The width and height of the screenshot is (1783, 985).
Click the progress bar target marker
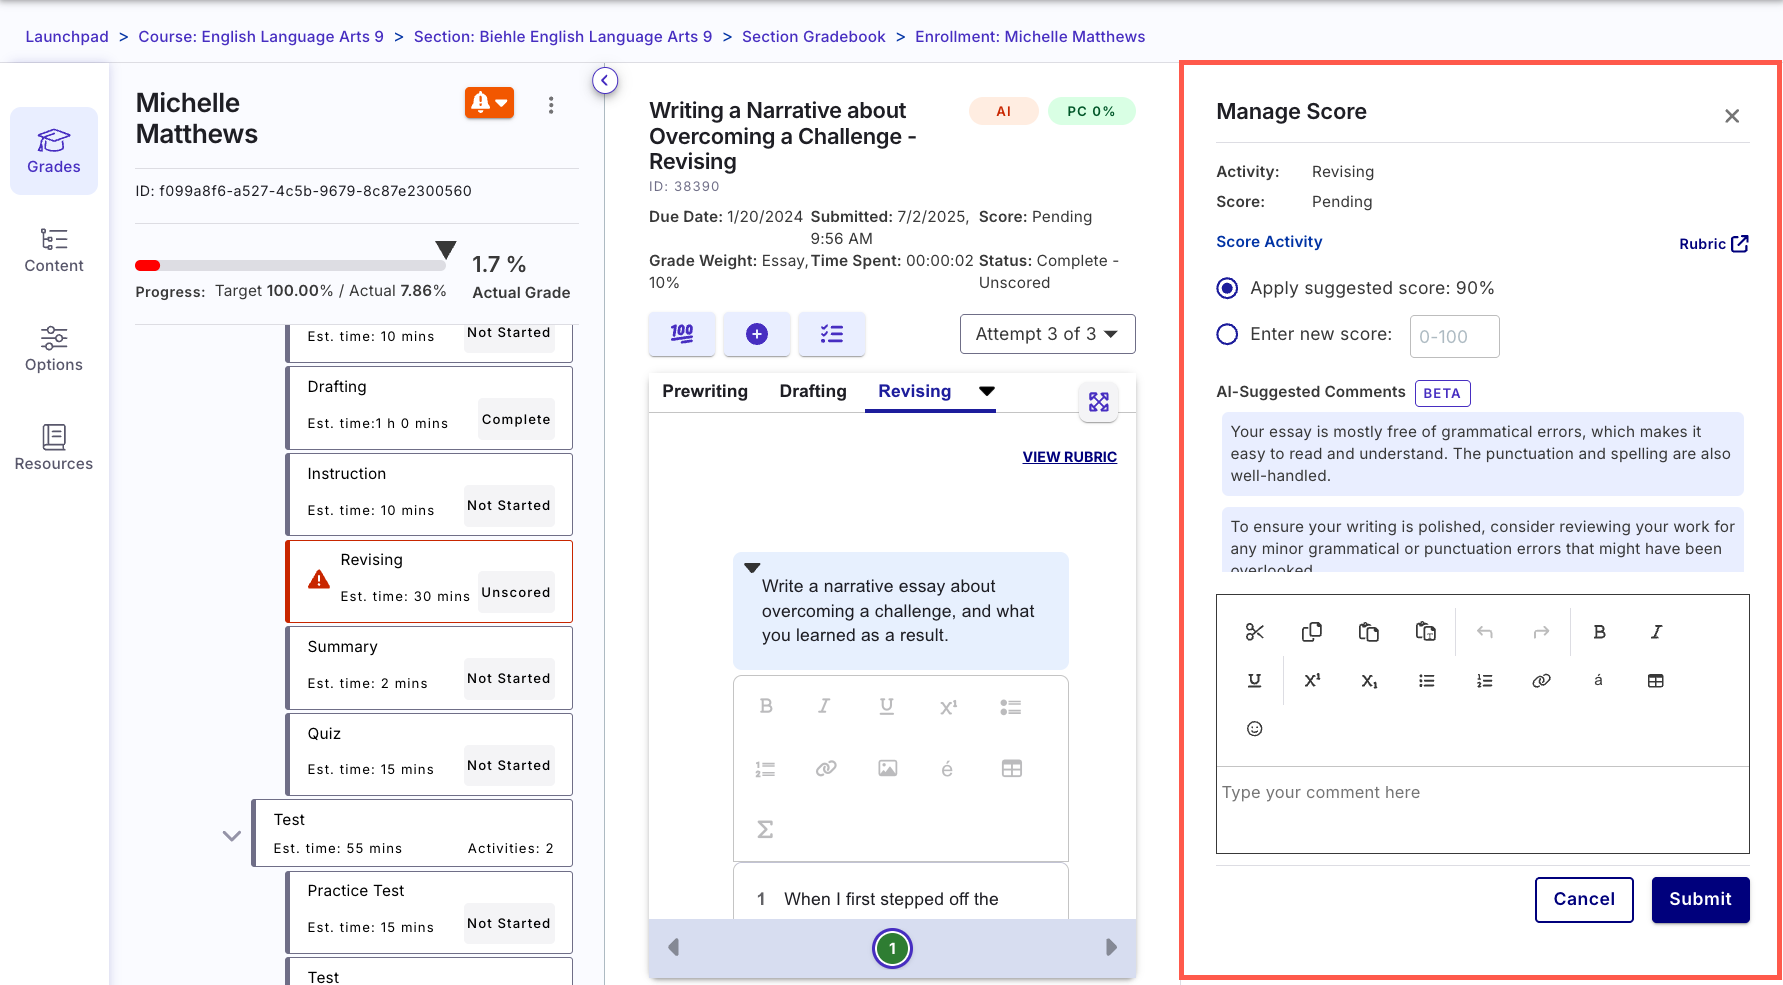click(446, 249)
